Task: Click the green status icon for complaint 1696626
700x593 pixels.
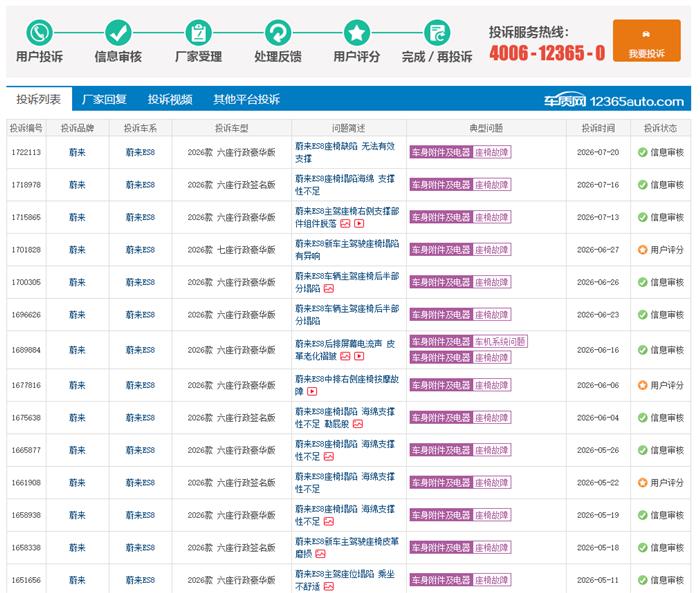Action: 642,315
